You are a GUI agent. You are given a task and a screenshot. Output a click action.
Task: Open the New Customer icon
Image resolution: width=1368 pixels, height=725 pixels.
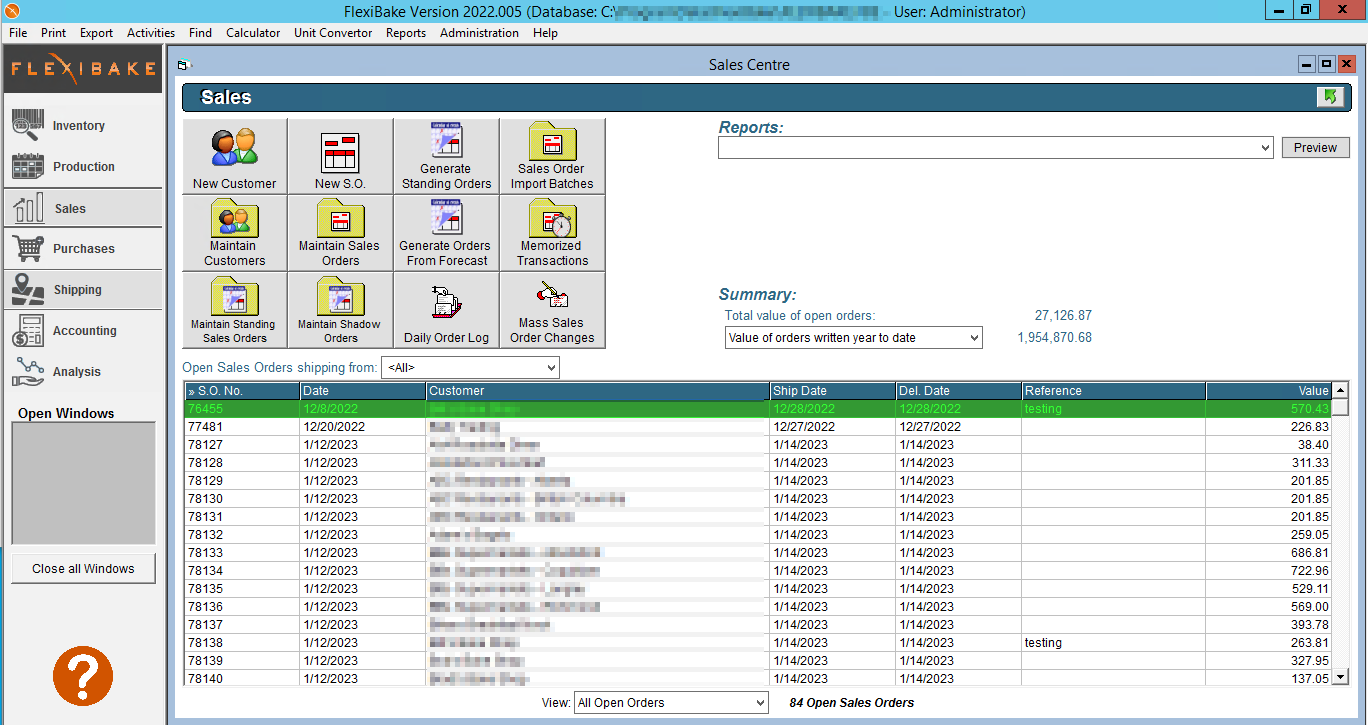point(235,156)
